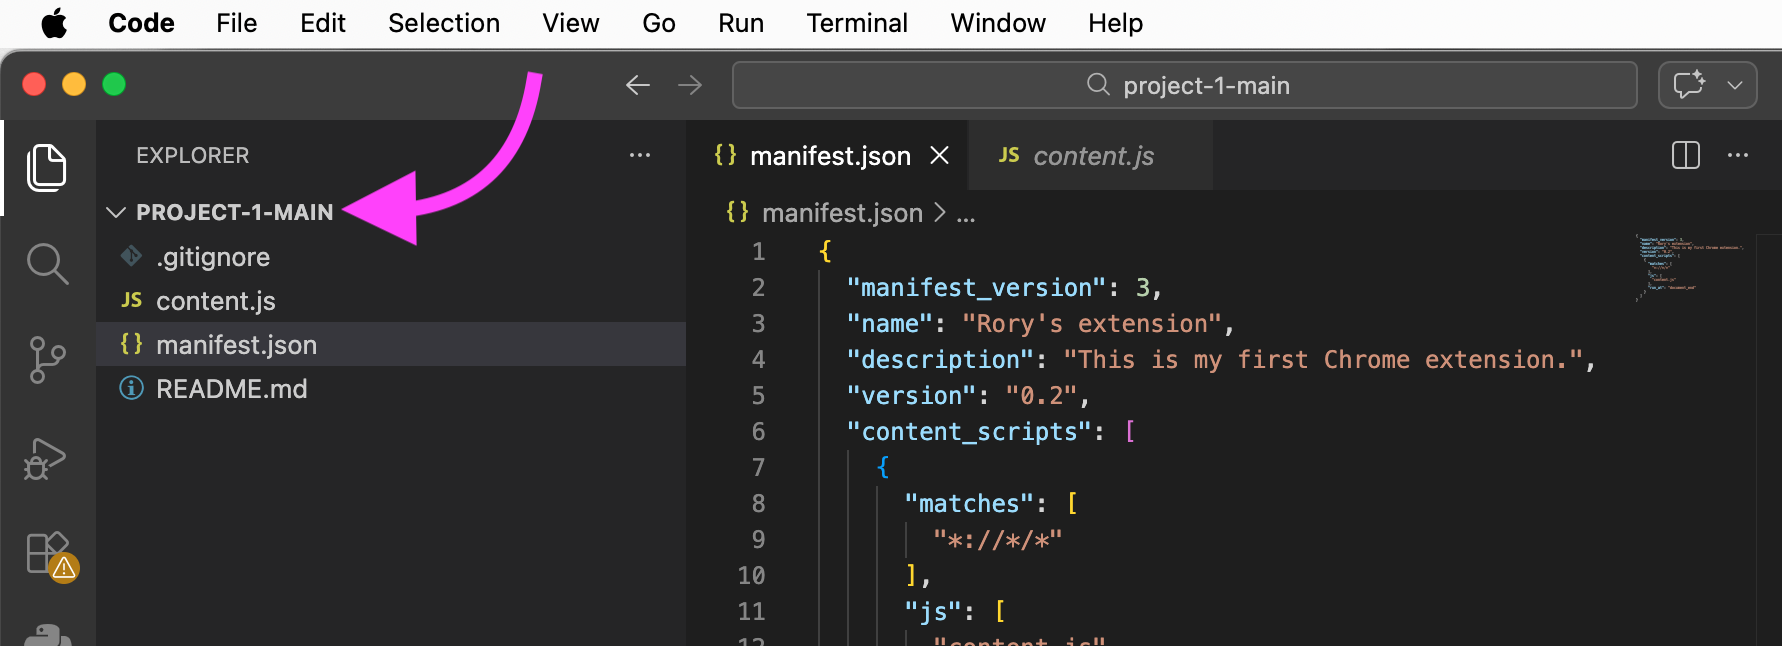Open README.md in the file explorer
Image resolution: width=1782 pixels, height=646 pixels.
[231, 389]
